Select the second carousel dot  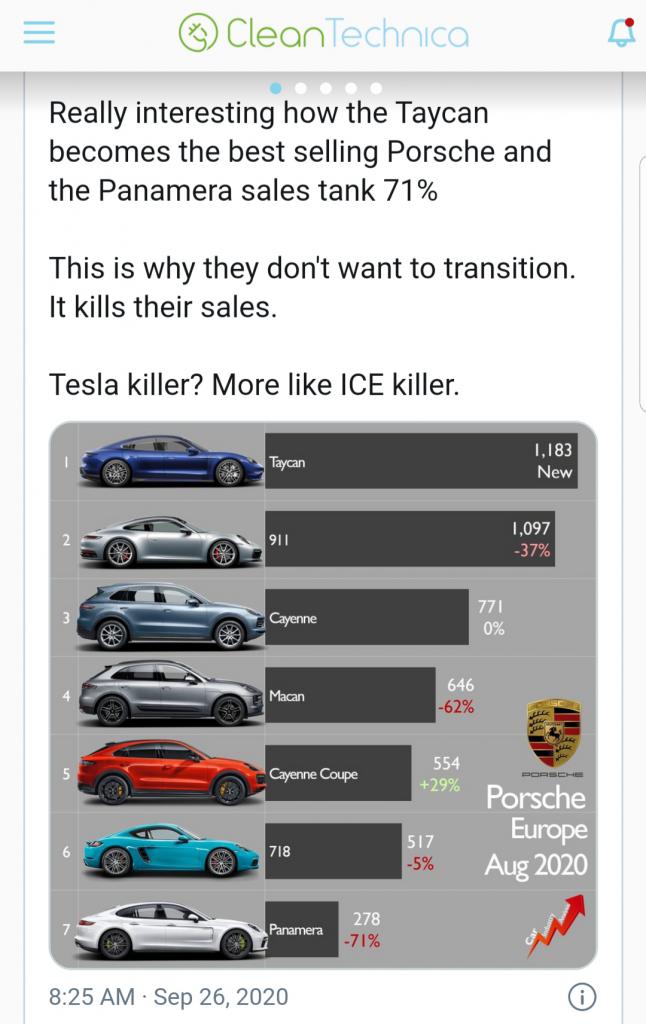click(300, 88)
